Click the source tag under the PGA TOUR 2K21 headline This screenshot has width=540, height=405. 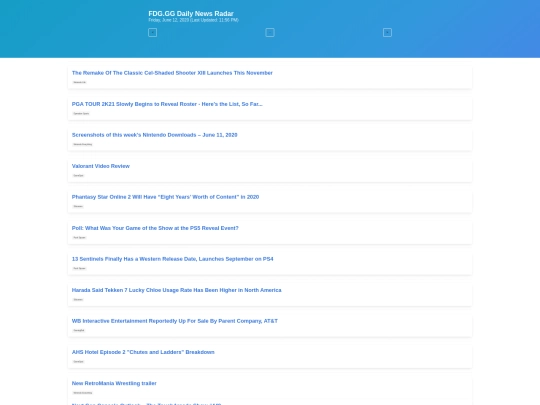pyautogui.click(x=81, y=113)
